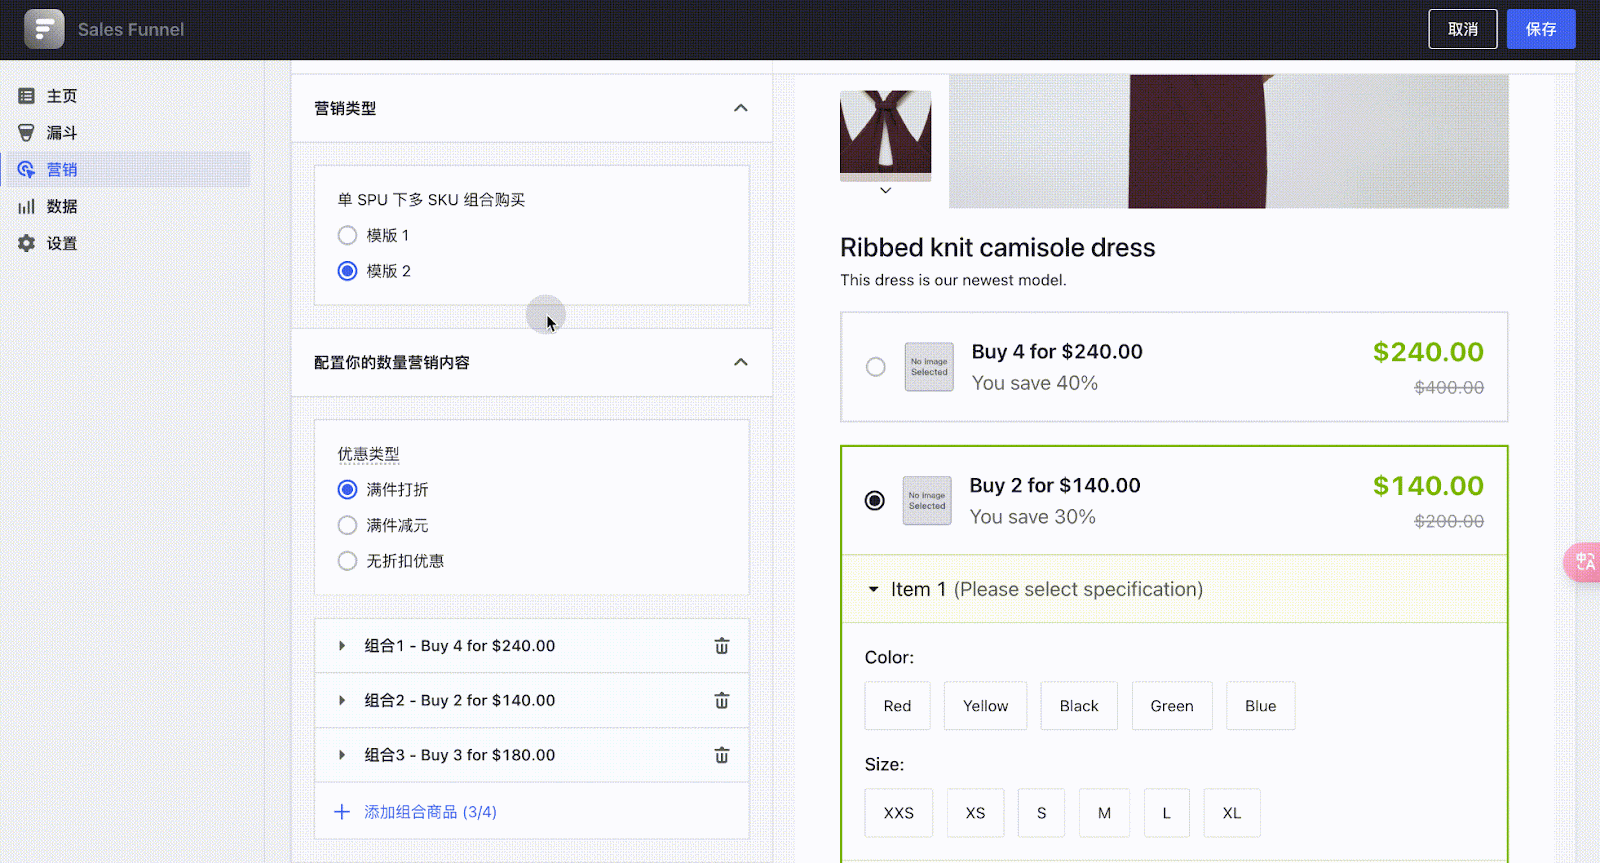Click the You save 30% text
Image resolution: width=1600 pixels, height=863 pixels.
pyautogui.click(x=1033, y=517)
